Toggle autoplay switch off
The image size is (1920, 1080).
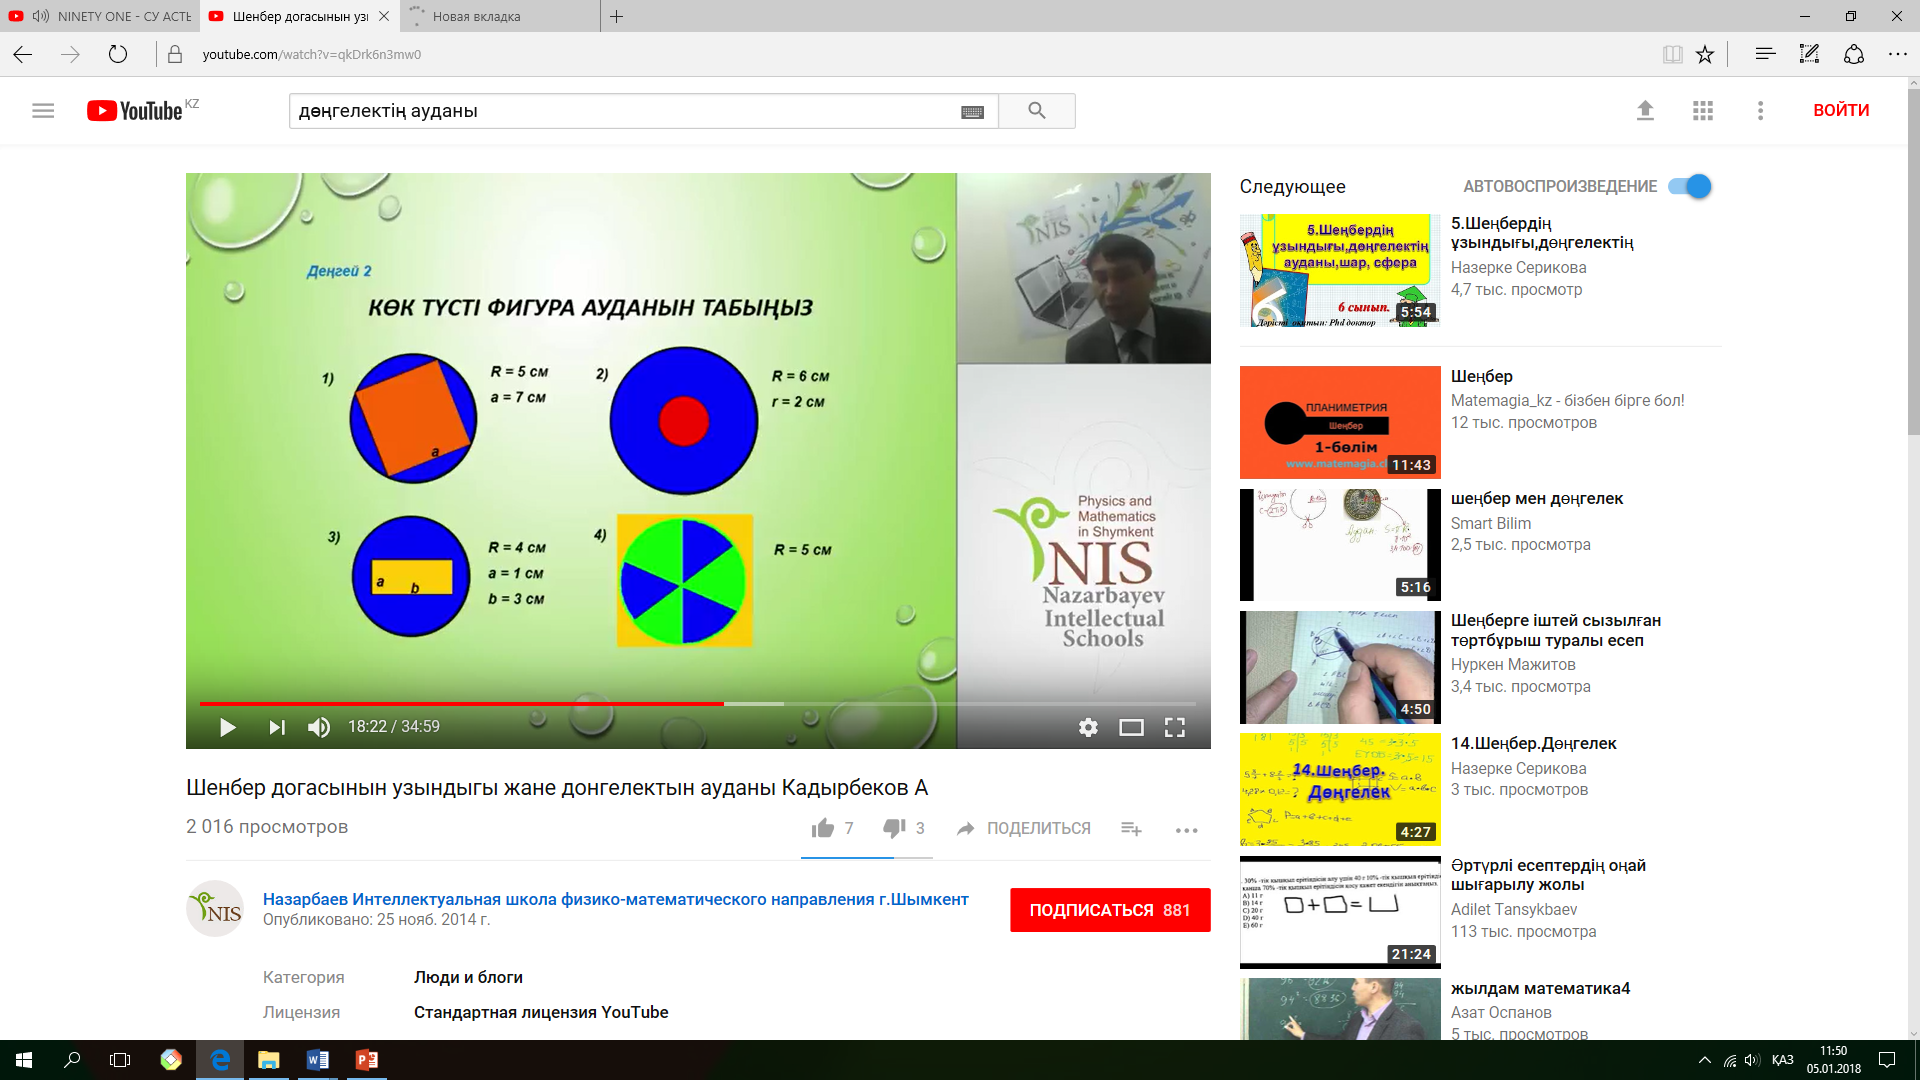point(1690,186)
